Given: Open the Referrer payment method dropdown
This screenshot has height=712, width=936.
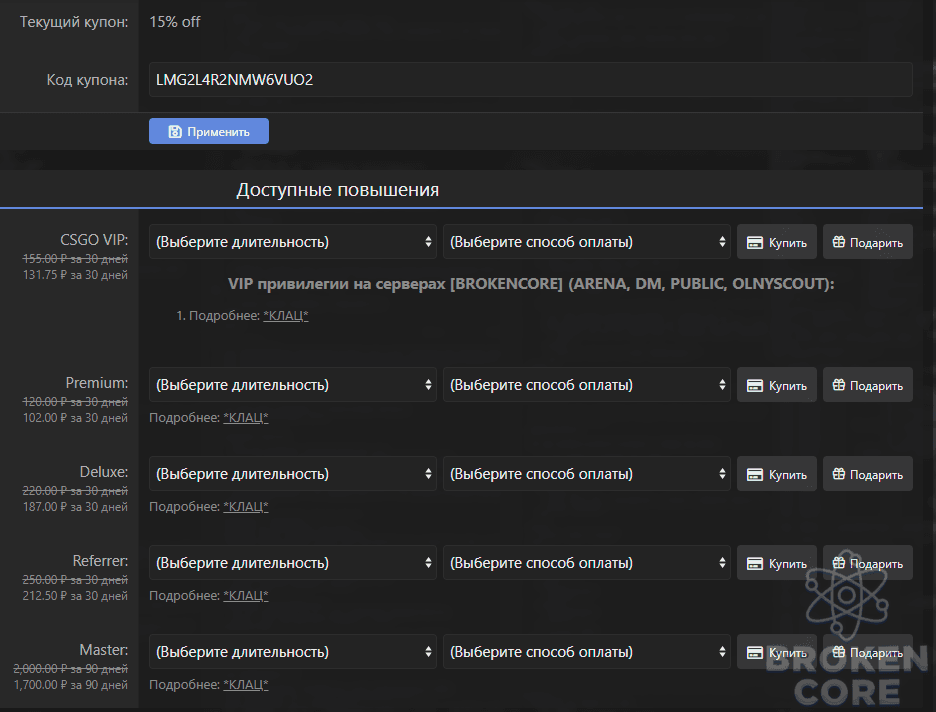Looking at the screenshot, I should click(x=586, y=563).
